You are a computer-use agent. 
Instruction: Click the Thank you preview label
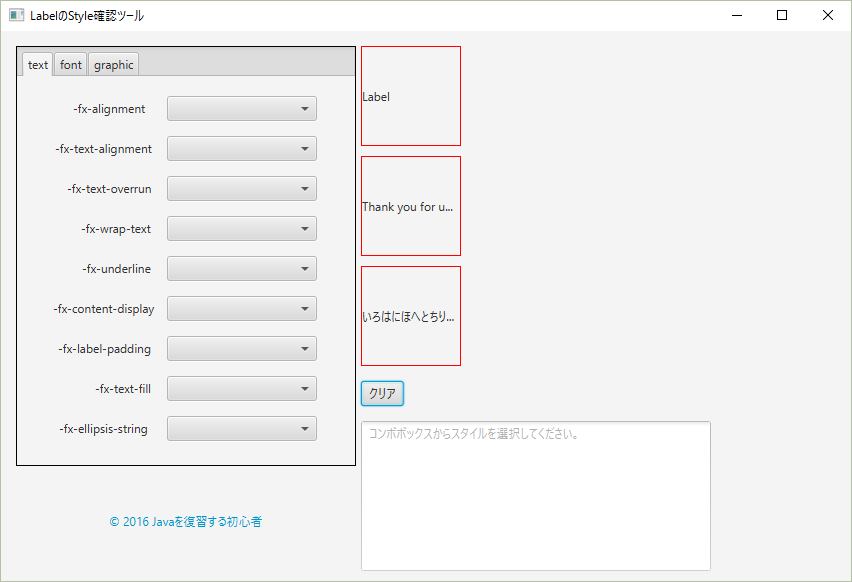click(x=410, y=205)
